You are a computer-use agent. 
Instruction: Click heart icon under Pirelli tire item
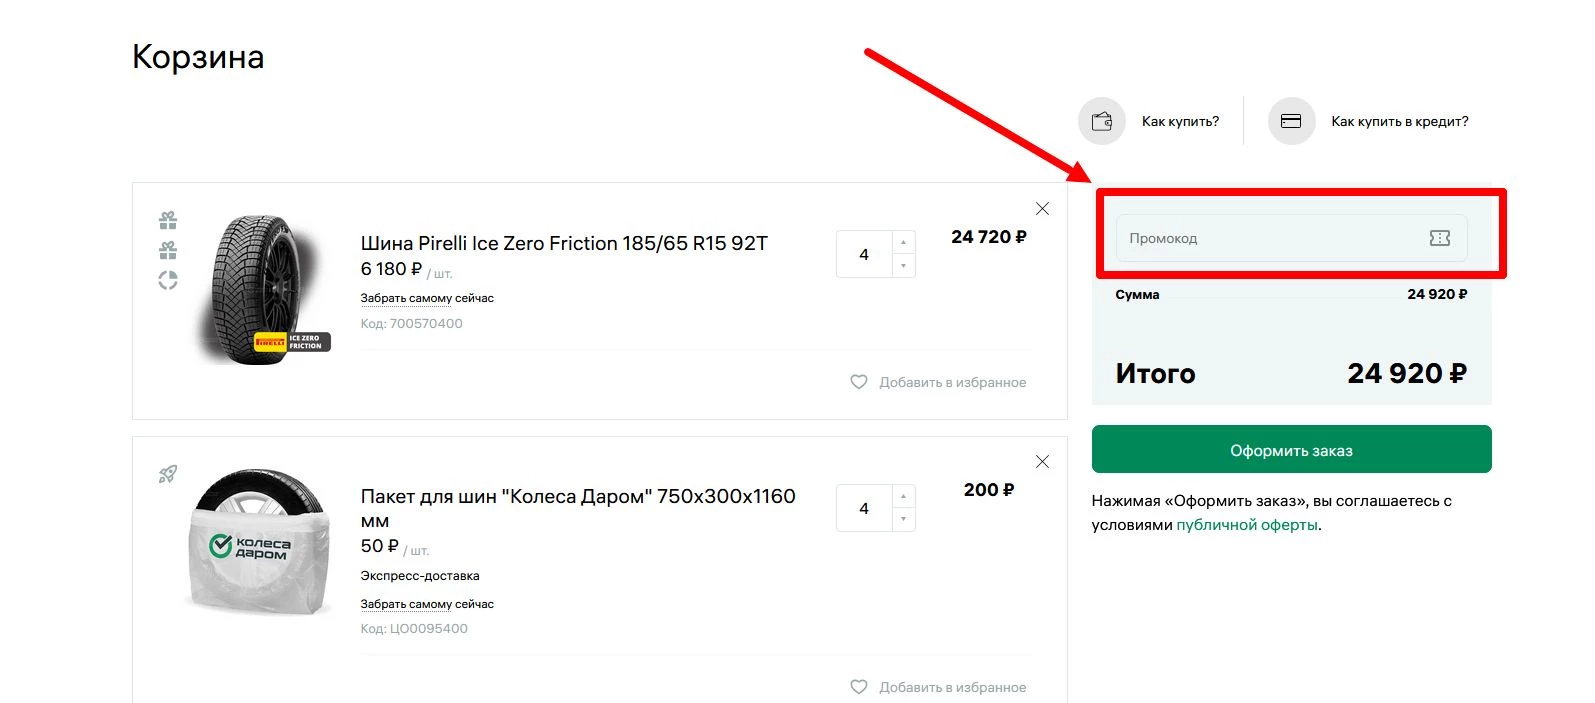click(858, 382)
